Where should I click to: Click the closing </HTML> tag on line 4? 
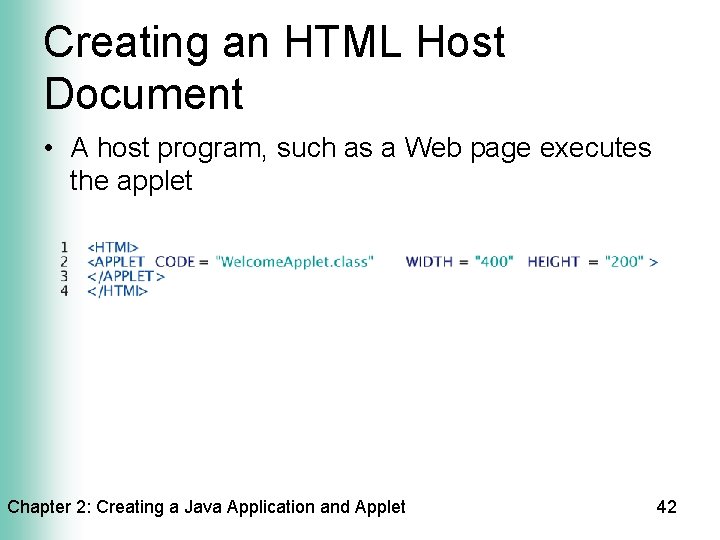(x=118, y=291)
